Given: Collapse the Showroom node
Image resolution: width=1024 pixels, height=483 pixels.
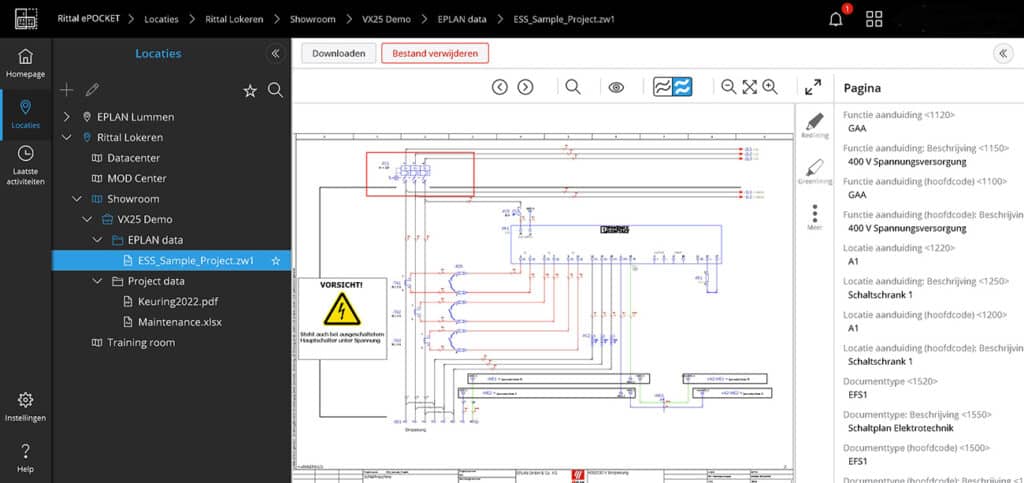Looking at the screenshot, I should tap(76, 199).
